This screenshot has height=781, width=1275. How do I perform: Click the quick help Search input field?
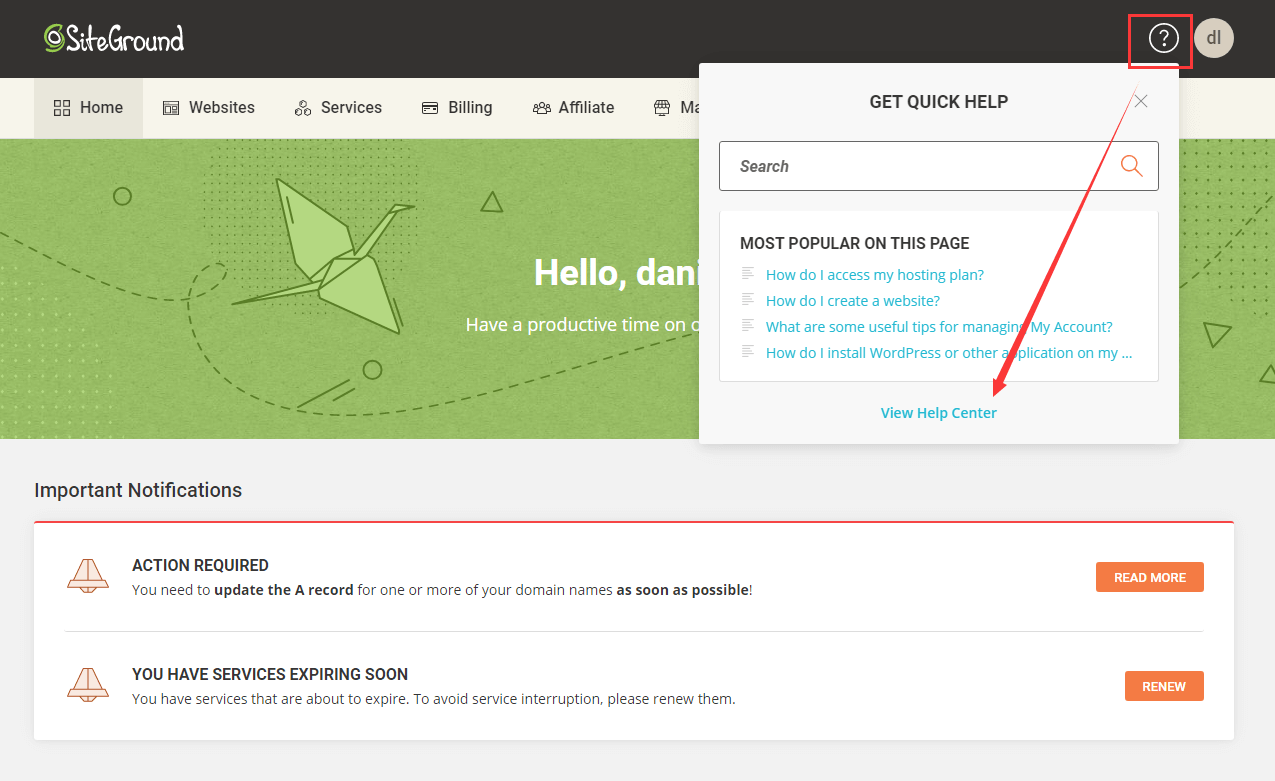coord(920,165)
